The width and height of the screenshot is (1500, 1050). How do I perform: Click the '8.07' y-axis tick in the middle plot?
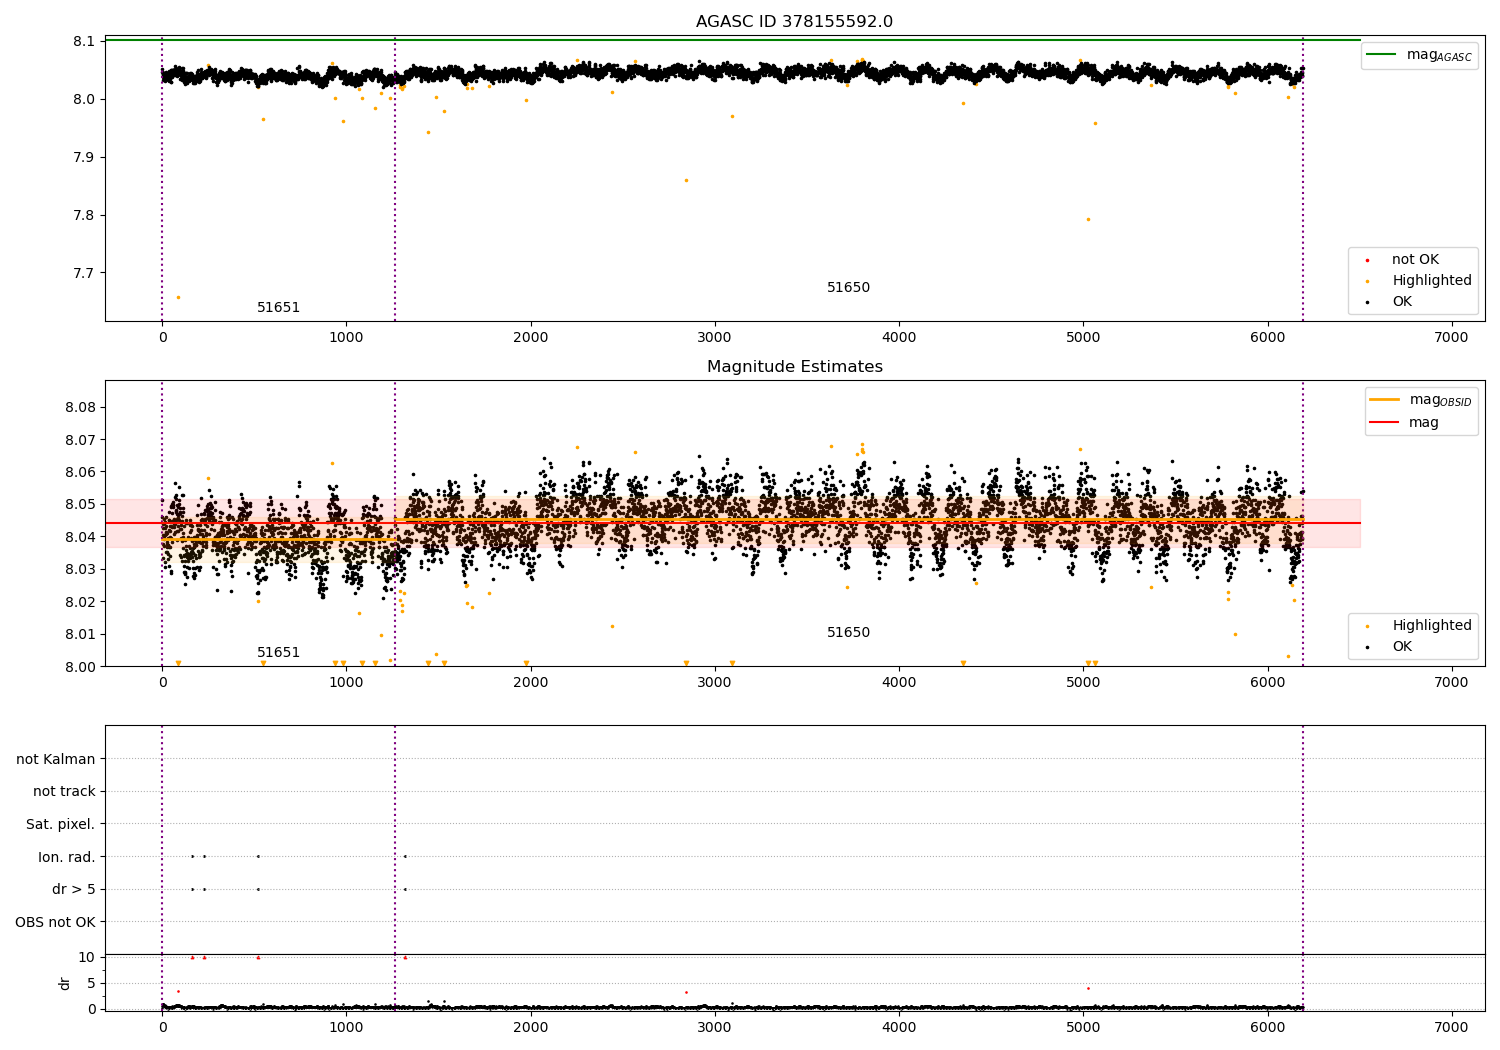tap(80, 439)
